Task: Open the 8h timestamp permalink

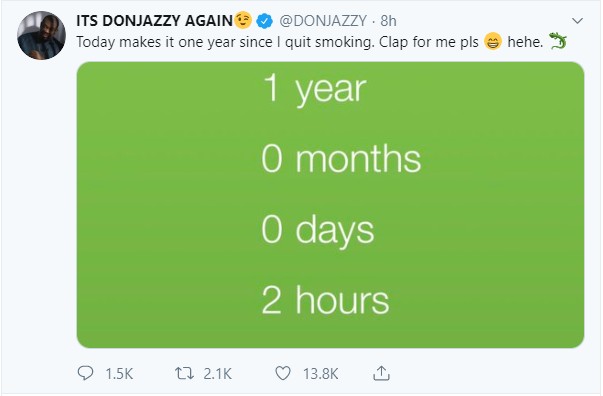Action: pos(388,21)
